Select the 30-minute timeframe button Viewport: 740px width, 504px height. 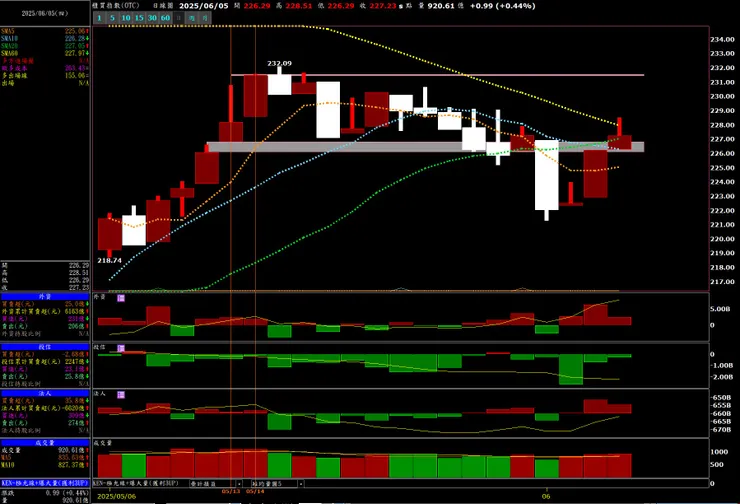coord(152,18)
